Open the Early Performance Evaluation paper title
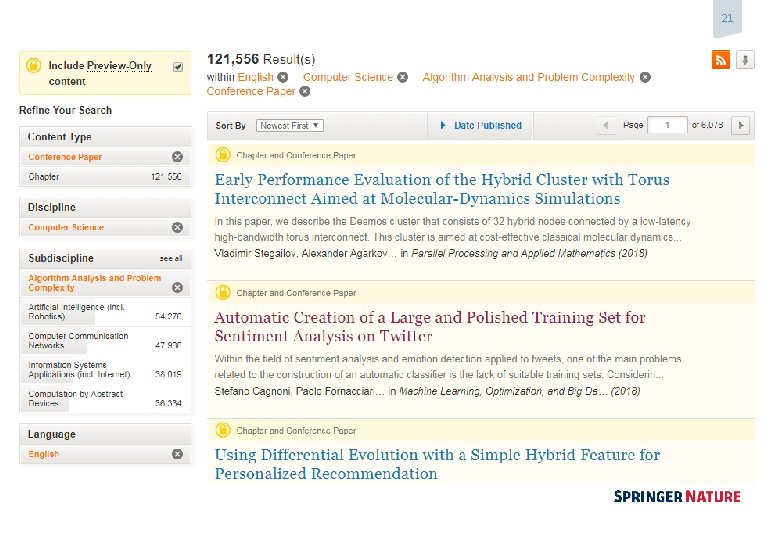This screenshot has width=780, height=540. [x=441, y=189]
